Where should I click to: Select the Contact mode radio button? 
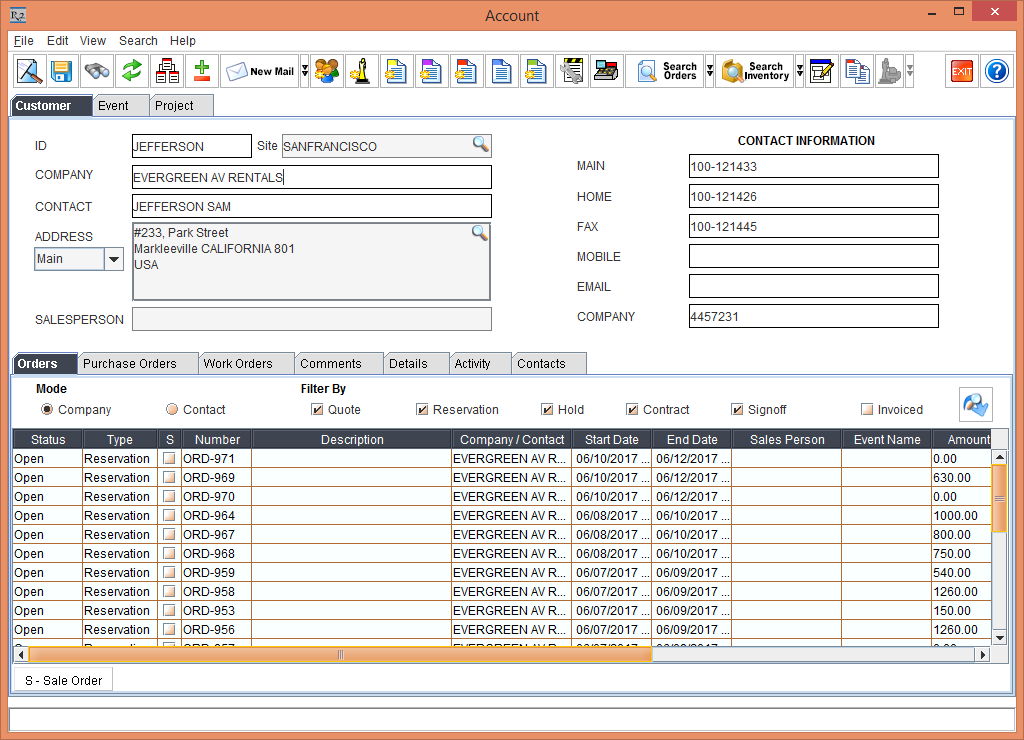coord(172,409)
